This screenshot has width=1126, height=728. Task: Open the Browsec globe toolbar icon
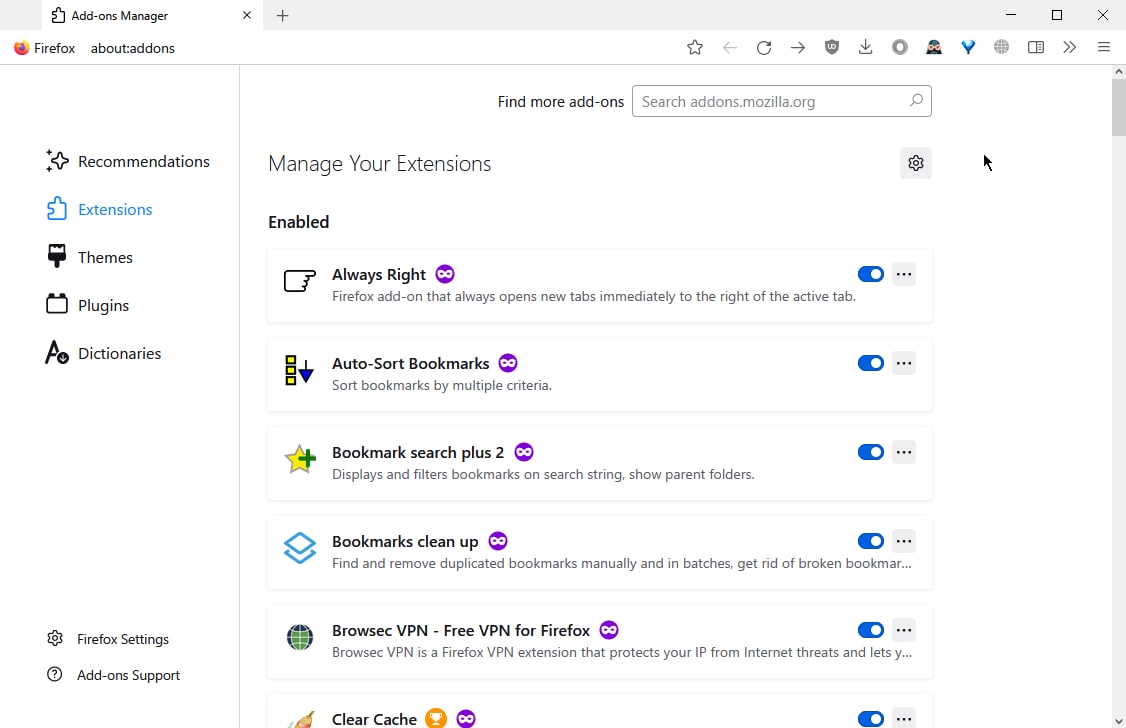point(1002,47)
